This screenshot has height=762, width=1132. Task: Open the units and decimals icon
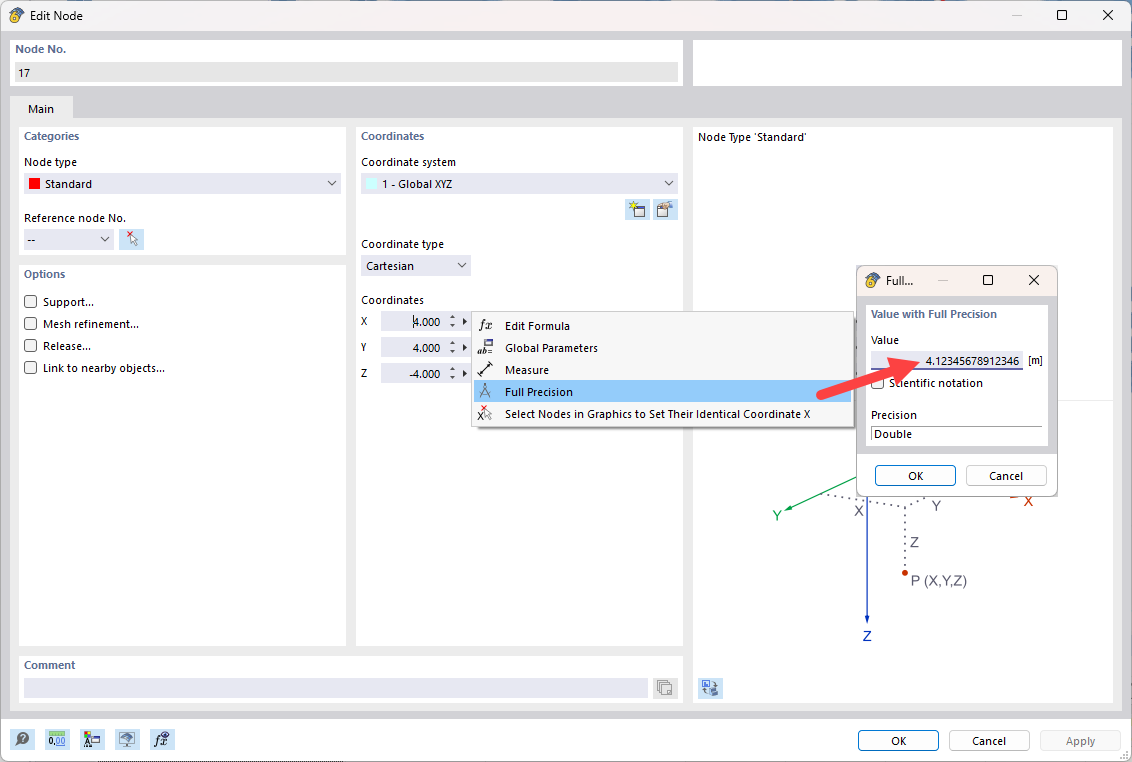click(58, 739)
